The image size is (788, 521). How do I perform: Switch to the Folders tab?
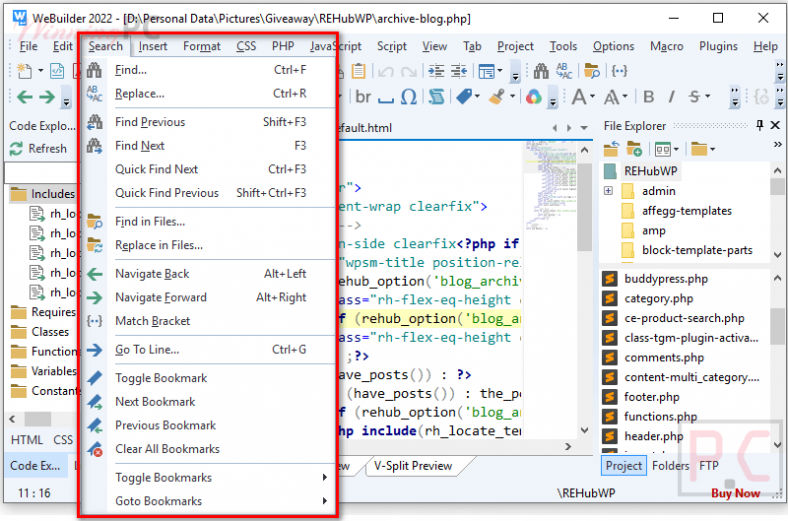pyautogui.click(x=670, y=466)
